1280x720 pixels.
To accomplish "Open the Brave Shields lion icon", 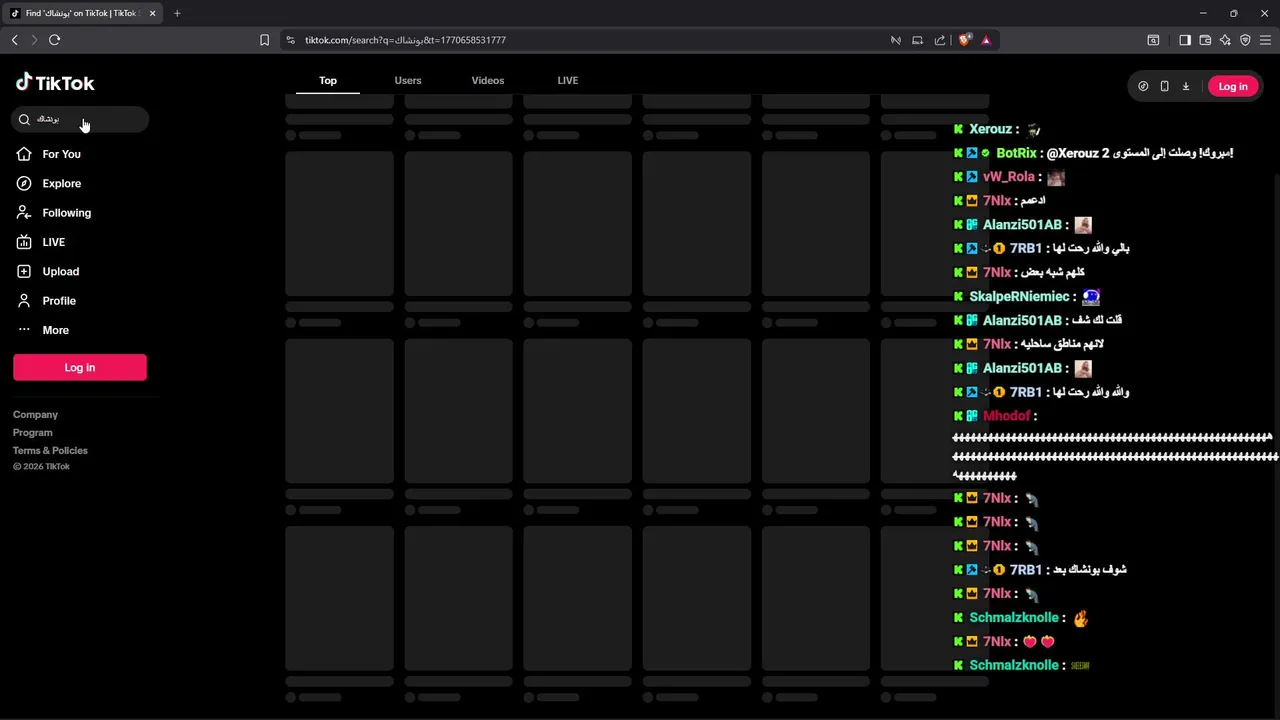I will click(x=964, y=40).
